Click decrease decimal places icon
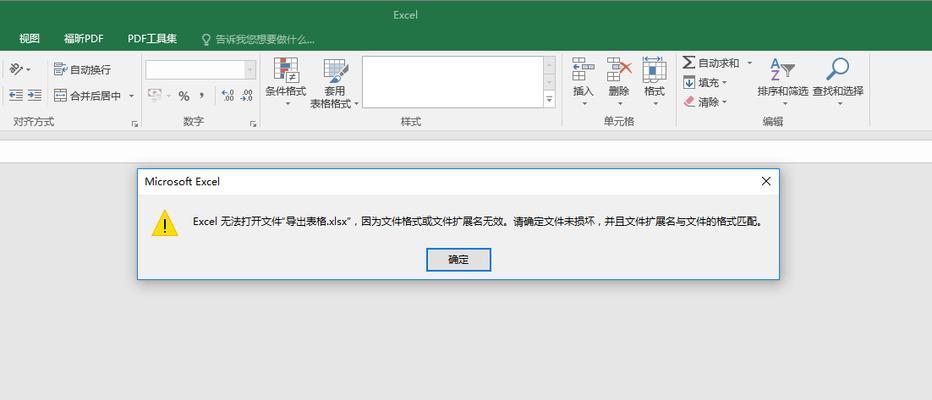The height and width of the screenshot is (400, 932). pos(246,95)
